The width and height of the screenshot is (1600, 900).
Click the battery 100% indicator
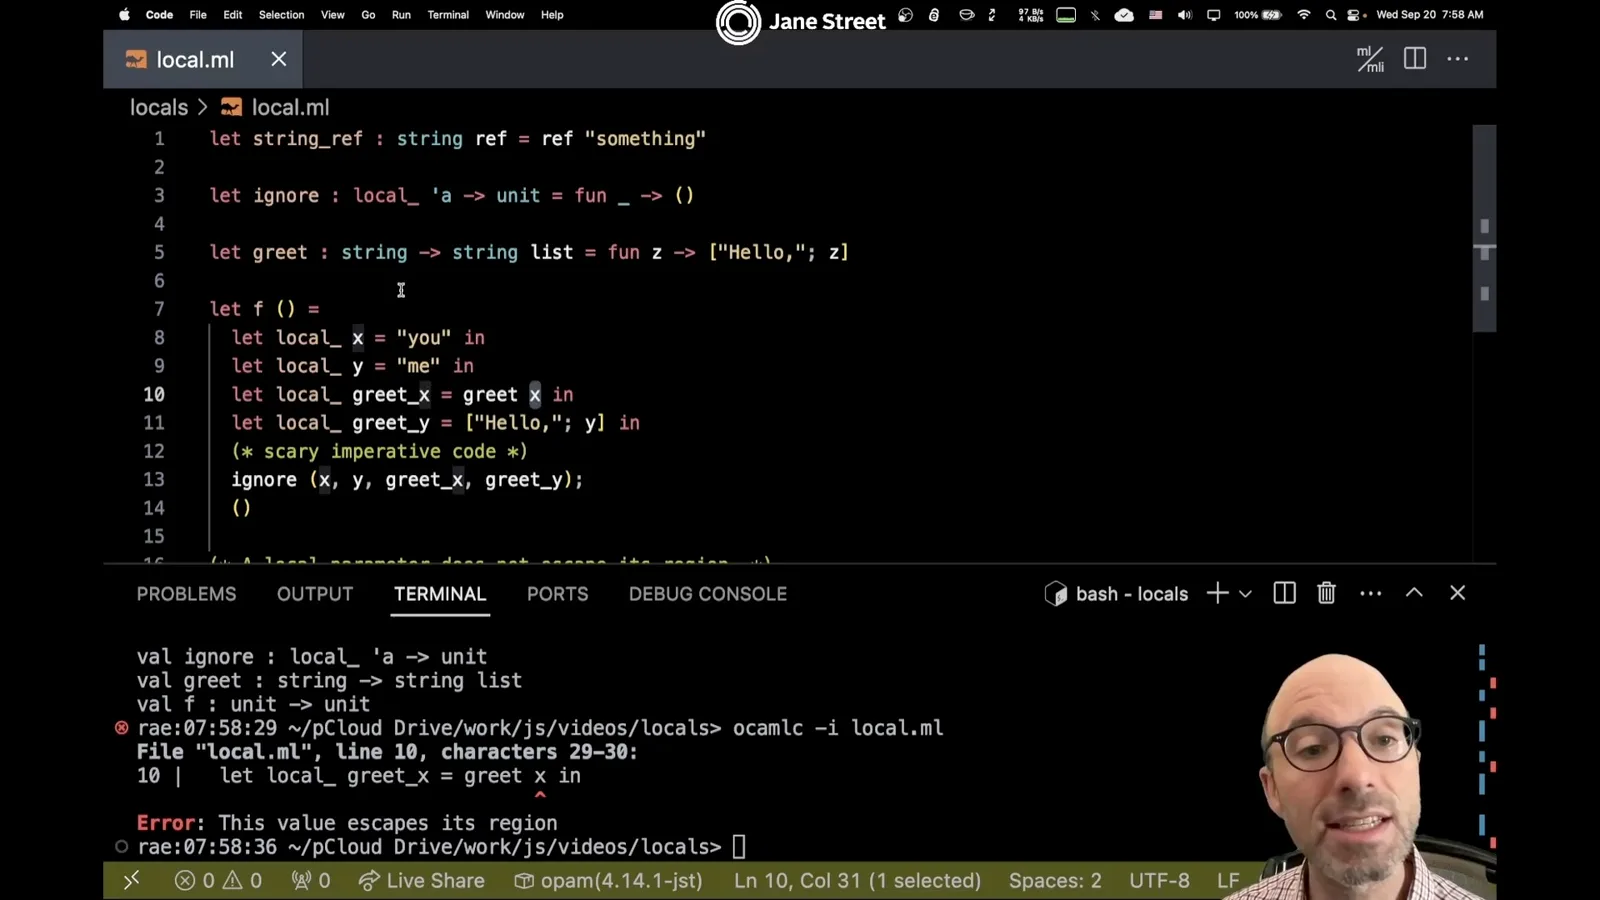pos(1257,15)
